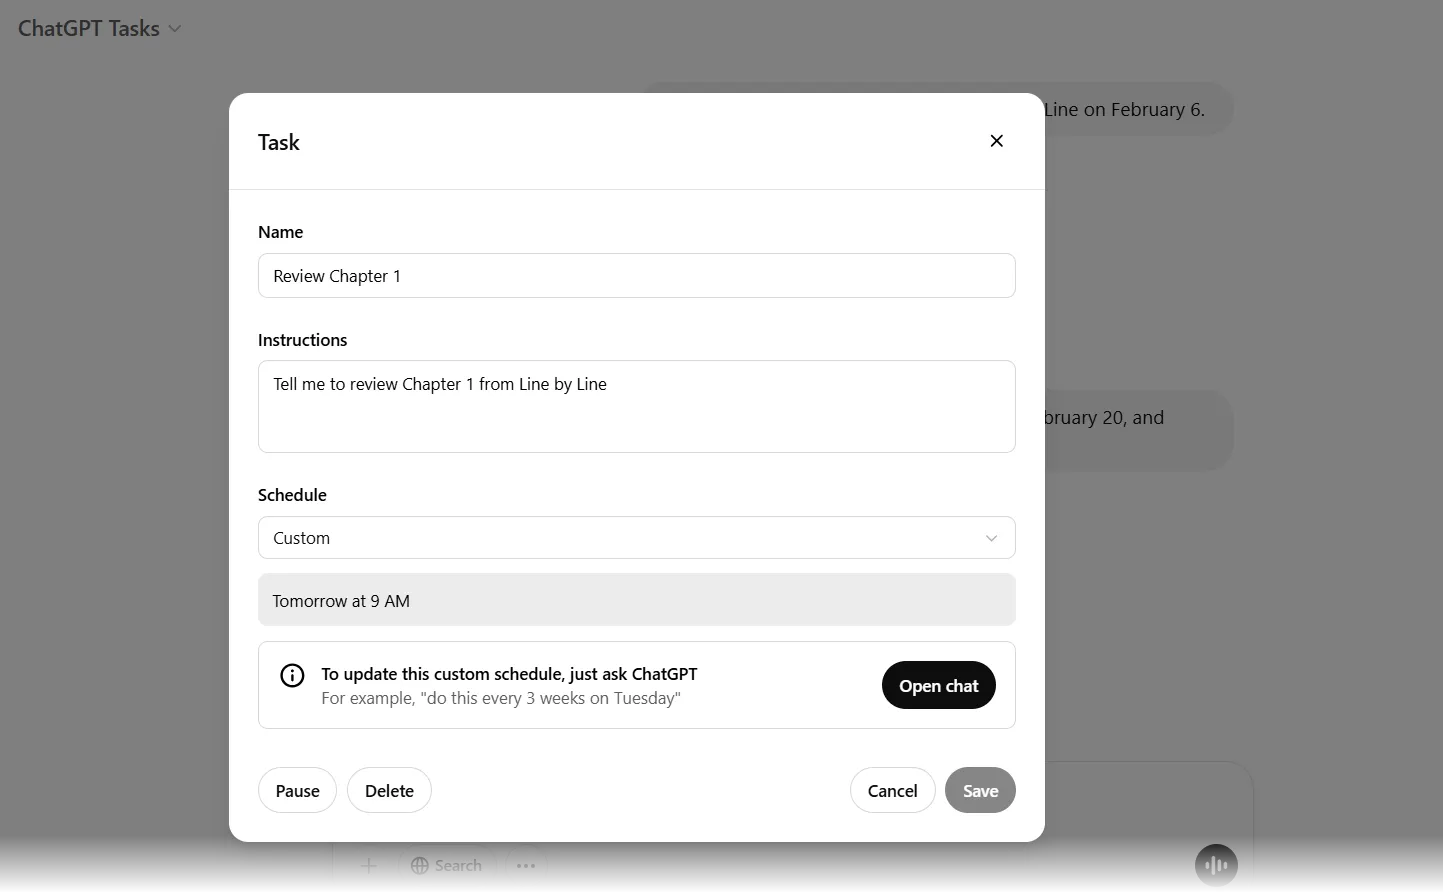Open the ChatGPT Tasks model selector
This screenshot has height=893, width=1443.
click(x=100, y=29)
